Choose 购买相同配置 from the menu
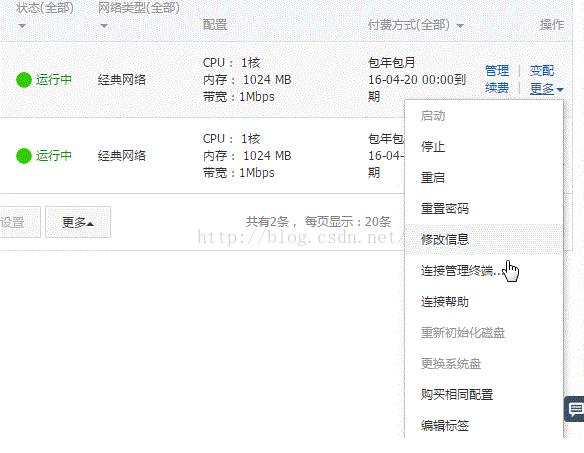This screenshot has width=584, height=453. pyautogui.click(x=484, y=394)
